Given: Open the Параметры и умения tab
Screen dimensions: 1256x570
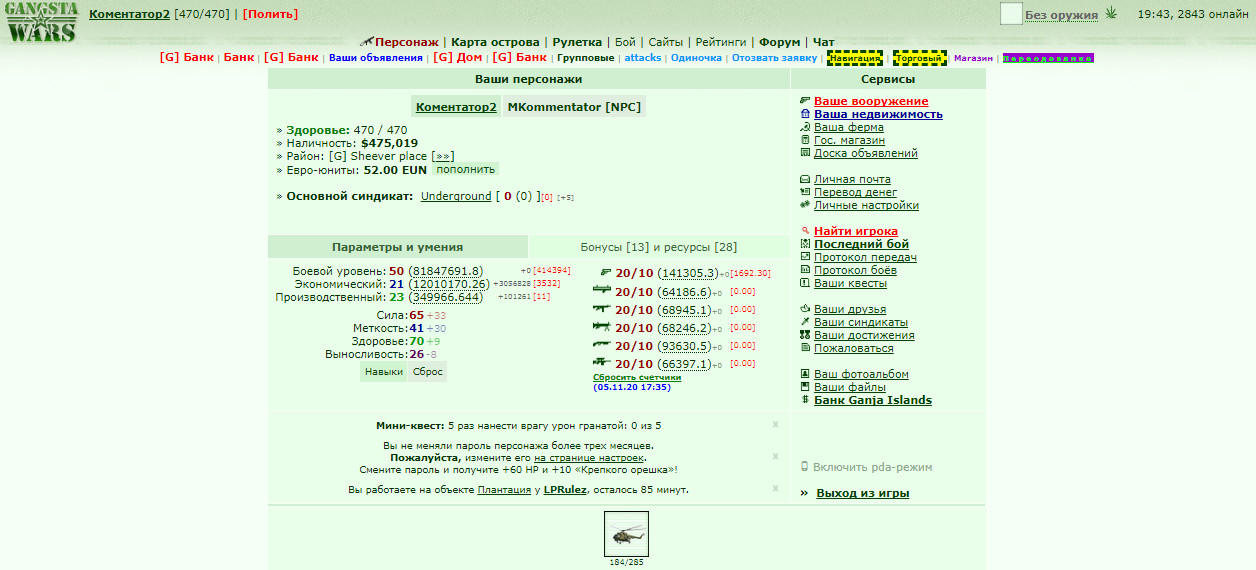Looking at the screenshot, I should coord(397,247).
